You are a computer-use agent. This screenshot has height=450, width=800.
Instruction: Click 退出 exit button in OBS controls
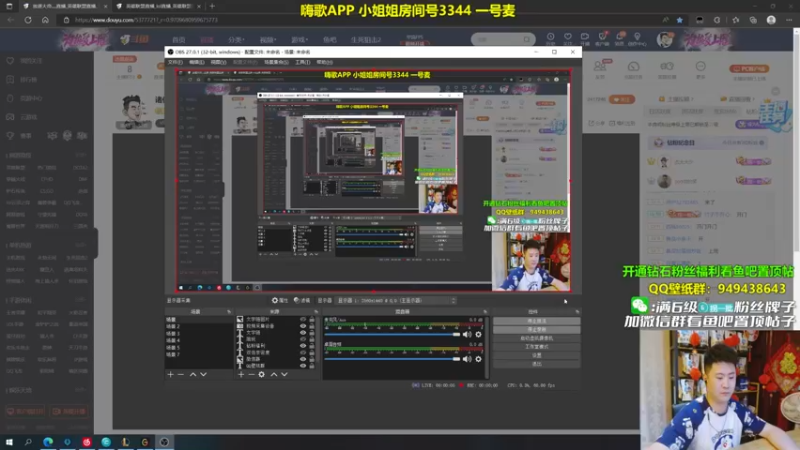536,364
